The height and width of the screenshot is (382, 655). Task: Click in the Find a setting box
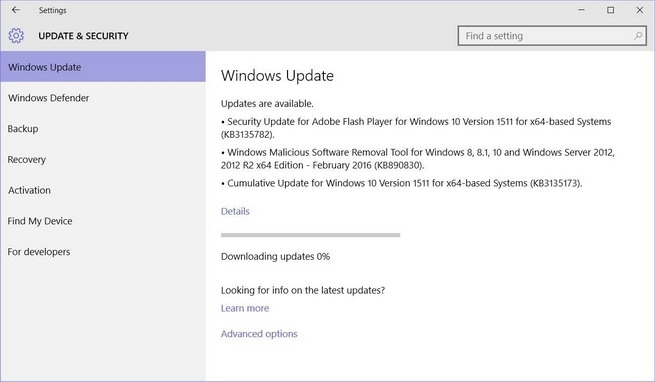(x=552, y=36)
